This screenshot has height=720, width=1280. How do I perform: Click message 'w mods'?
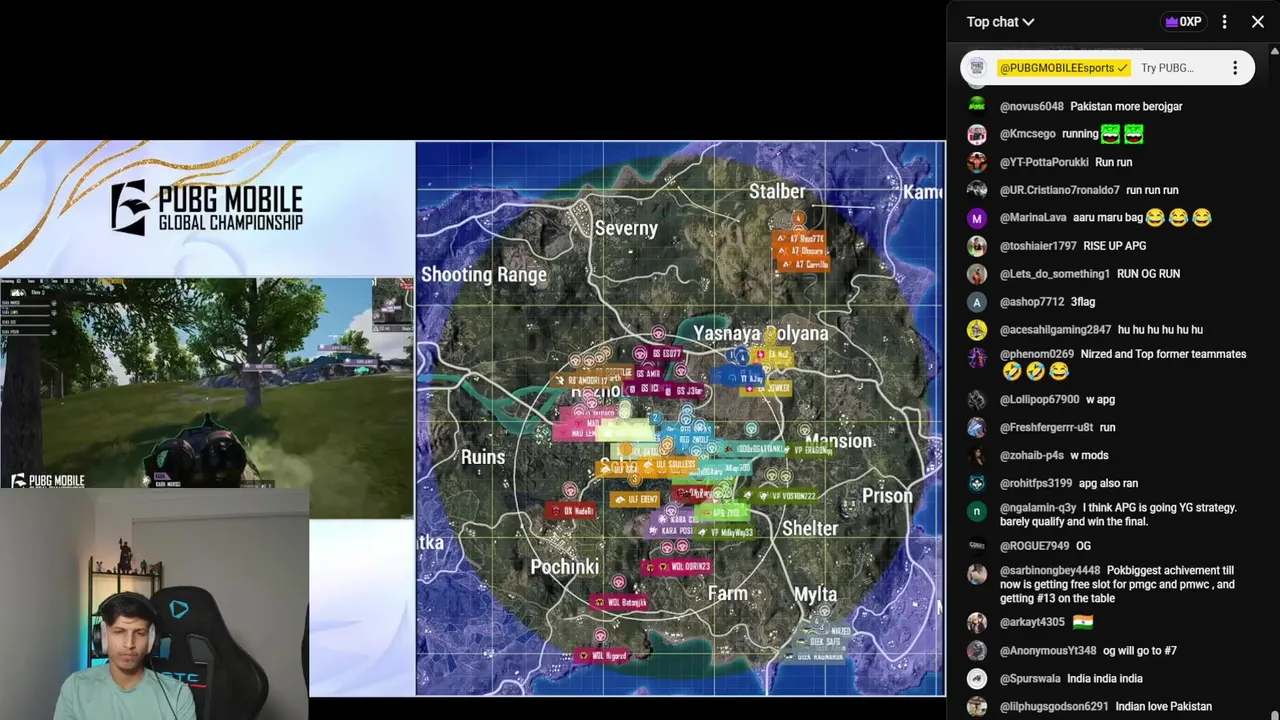pos(1089,456)
